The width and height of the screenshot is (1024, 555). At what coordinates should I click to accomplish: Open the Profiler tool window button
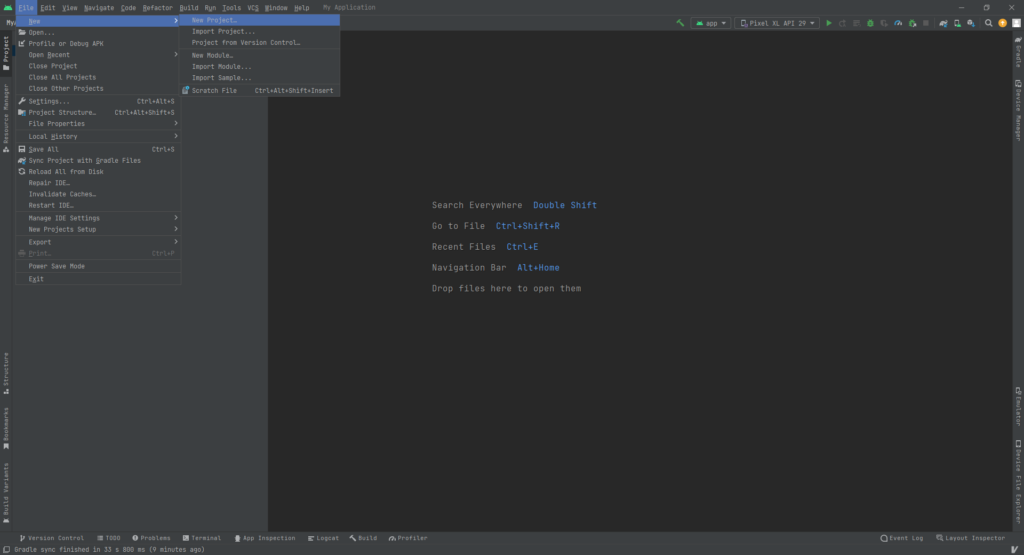pyautogui.click(x=408, y=538)
